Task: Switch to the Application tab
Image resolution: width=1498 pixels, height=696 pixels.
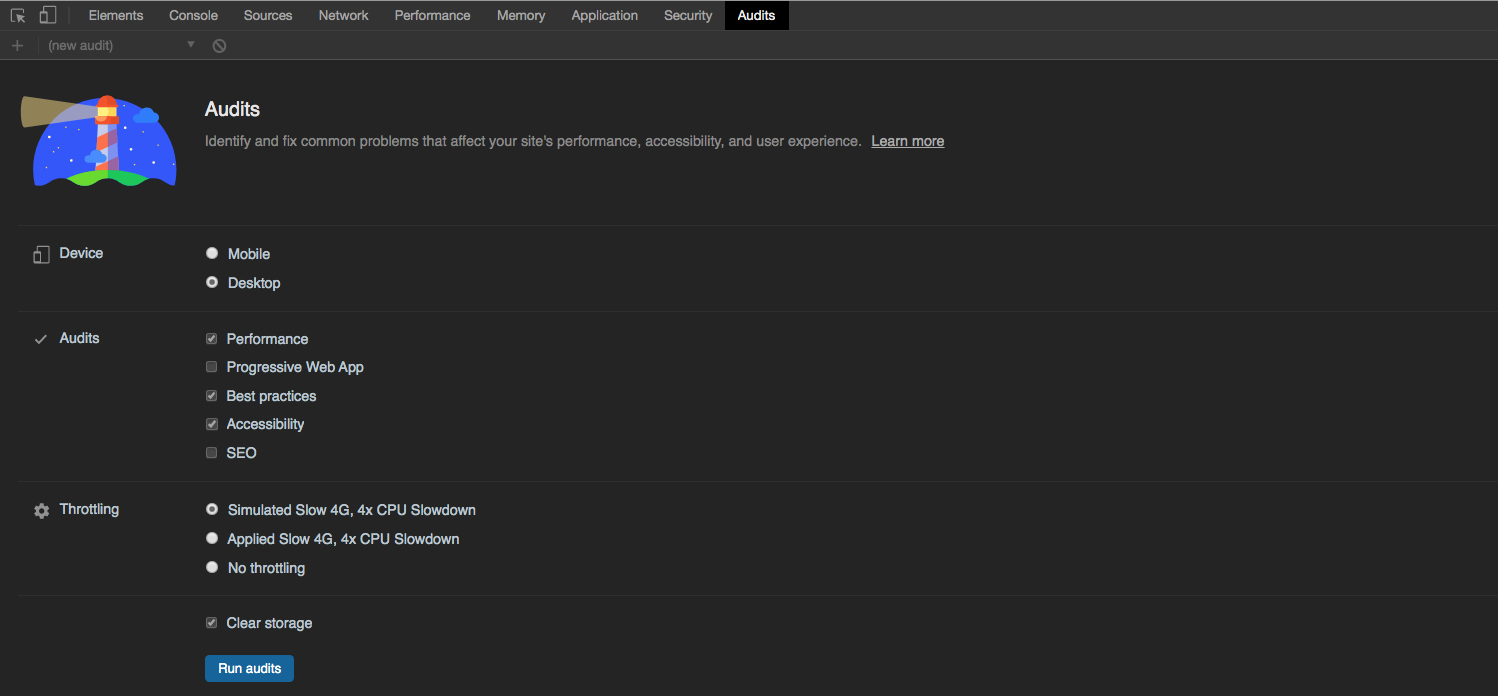Action: point(604,15)
